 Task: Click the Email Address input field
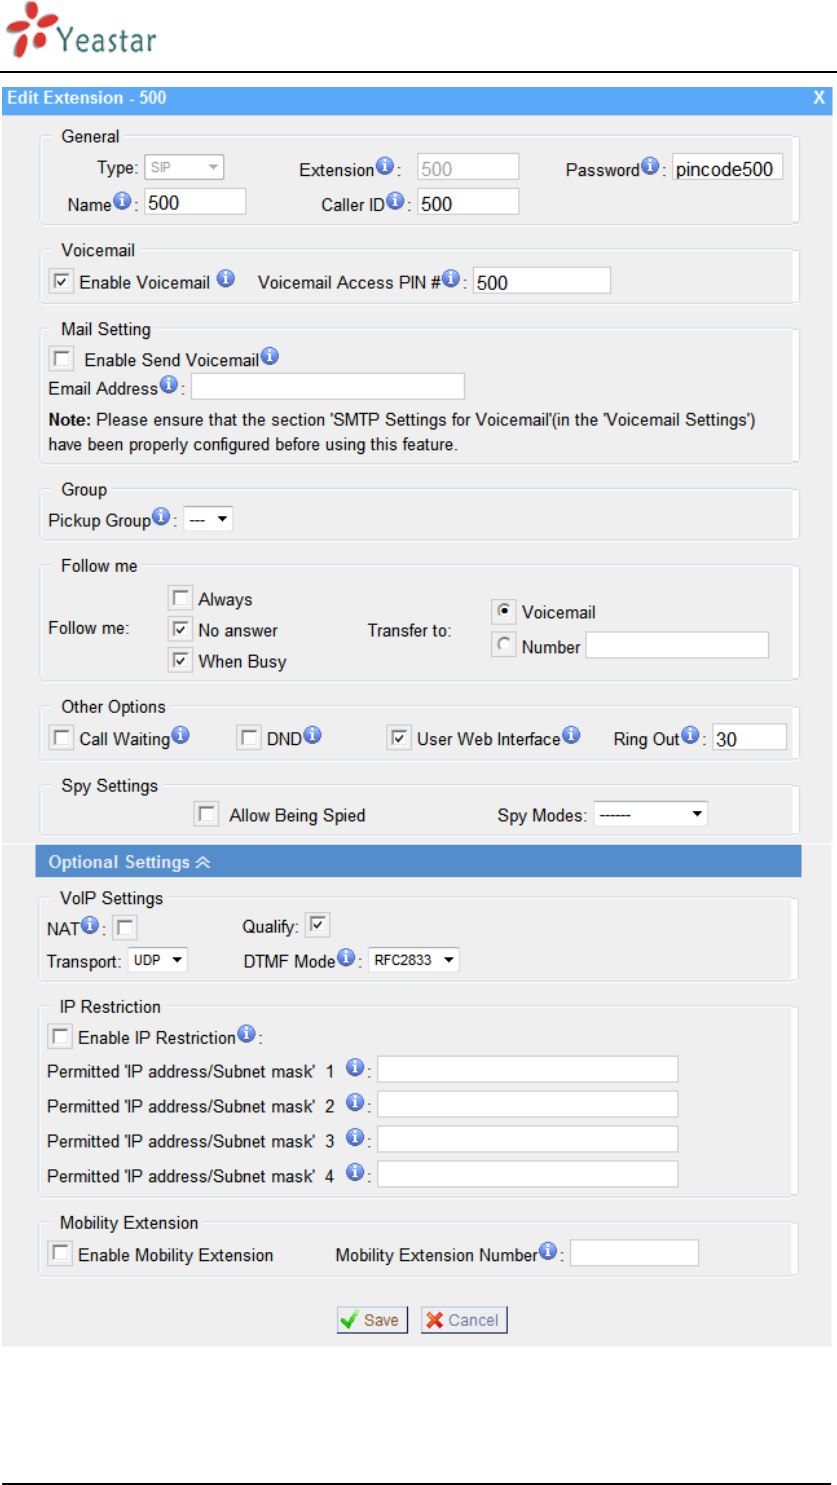(x=328, y=386)
